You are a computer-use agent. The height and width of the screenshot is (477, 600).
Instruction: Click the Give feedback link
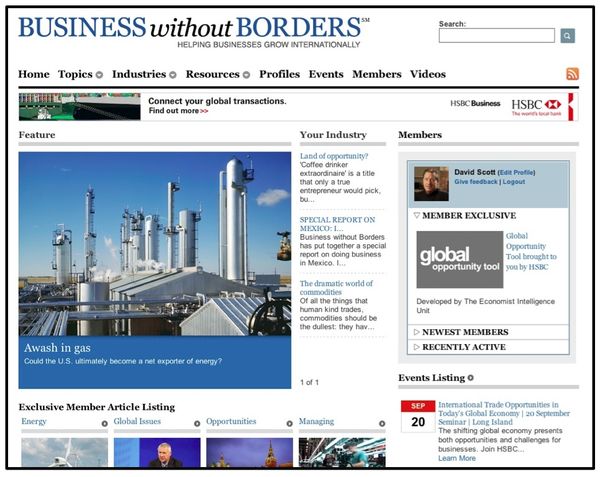(x=476, y=182)
